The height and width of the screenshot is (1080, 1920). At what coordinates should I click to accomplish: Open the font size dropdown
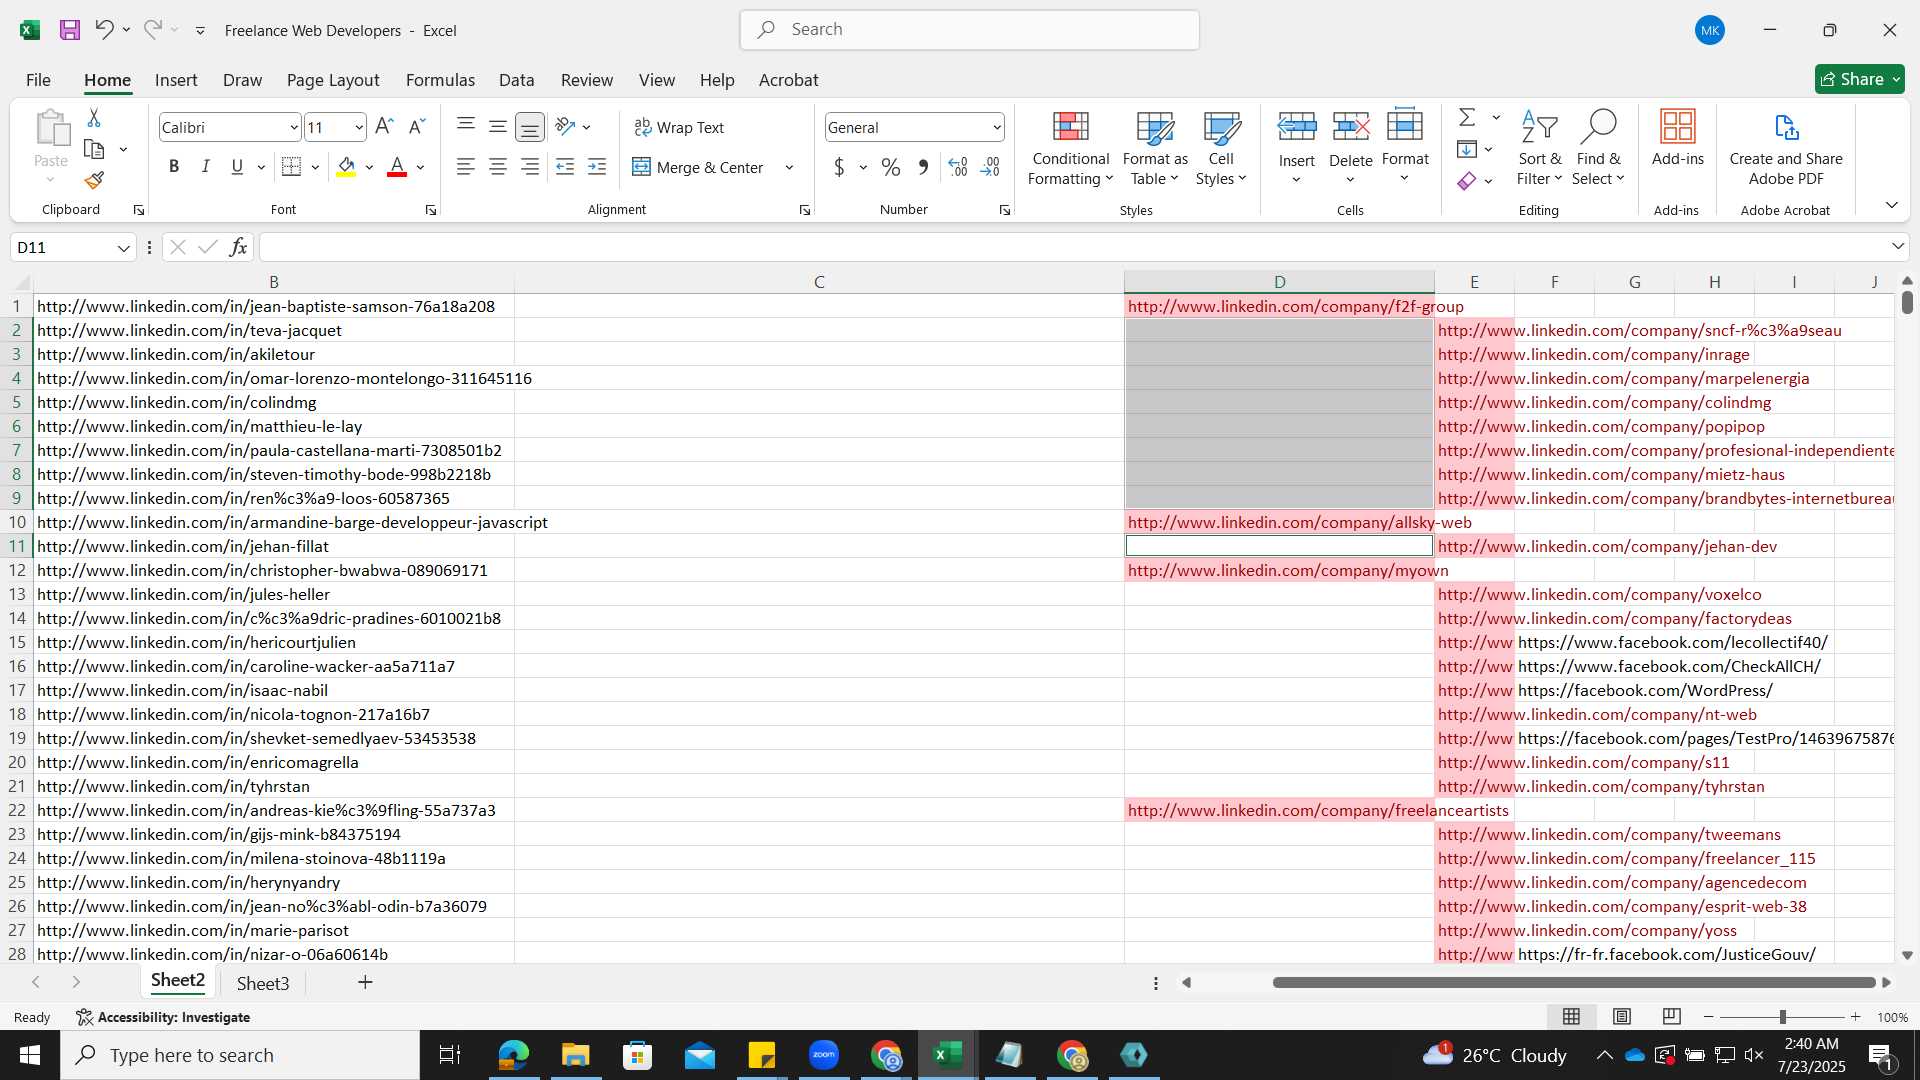tap(358, 128)
